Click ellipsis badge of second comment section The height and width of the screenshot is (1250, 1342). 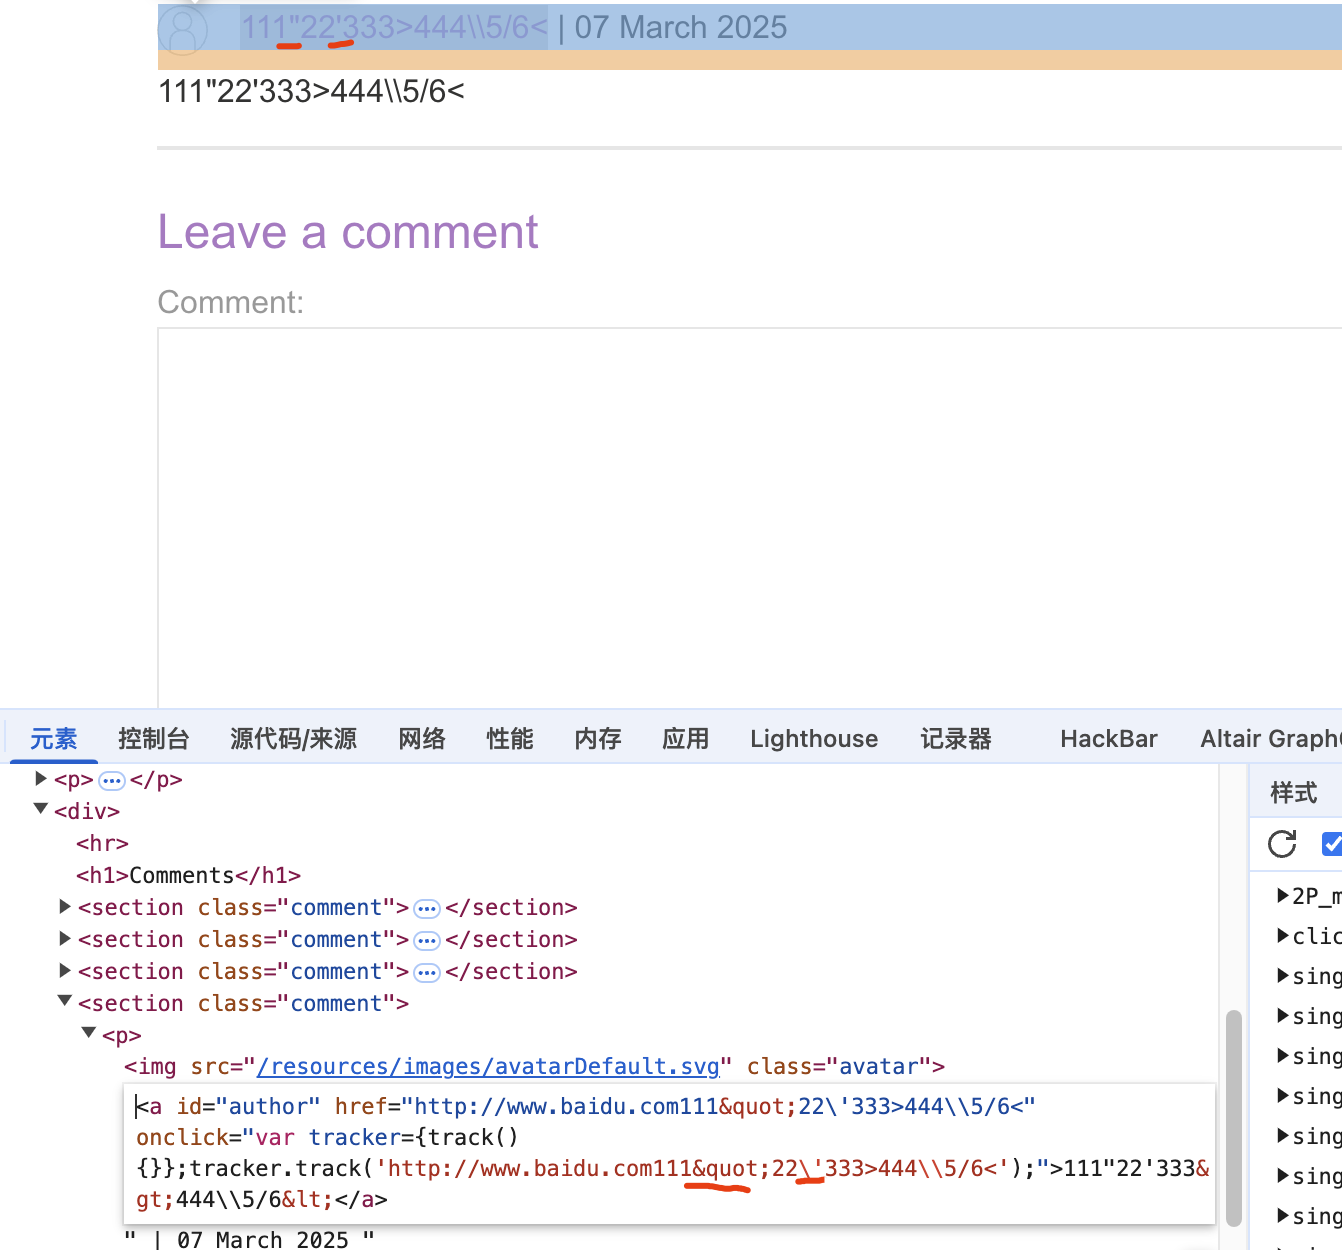(x=427, y=940)
